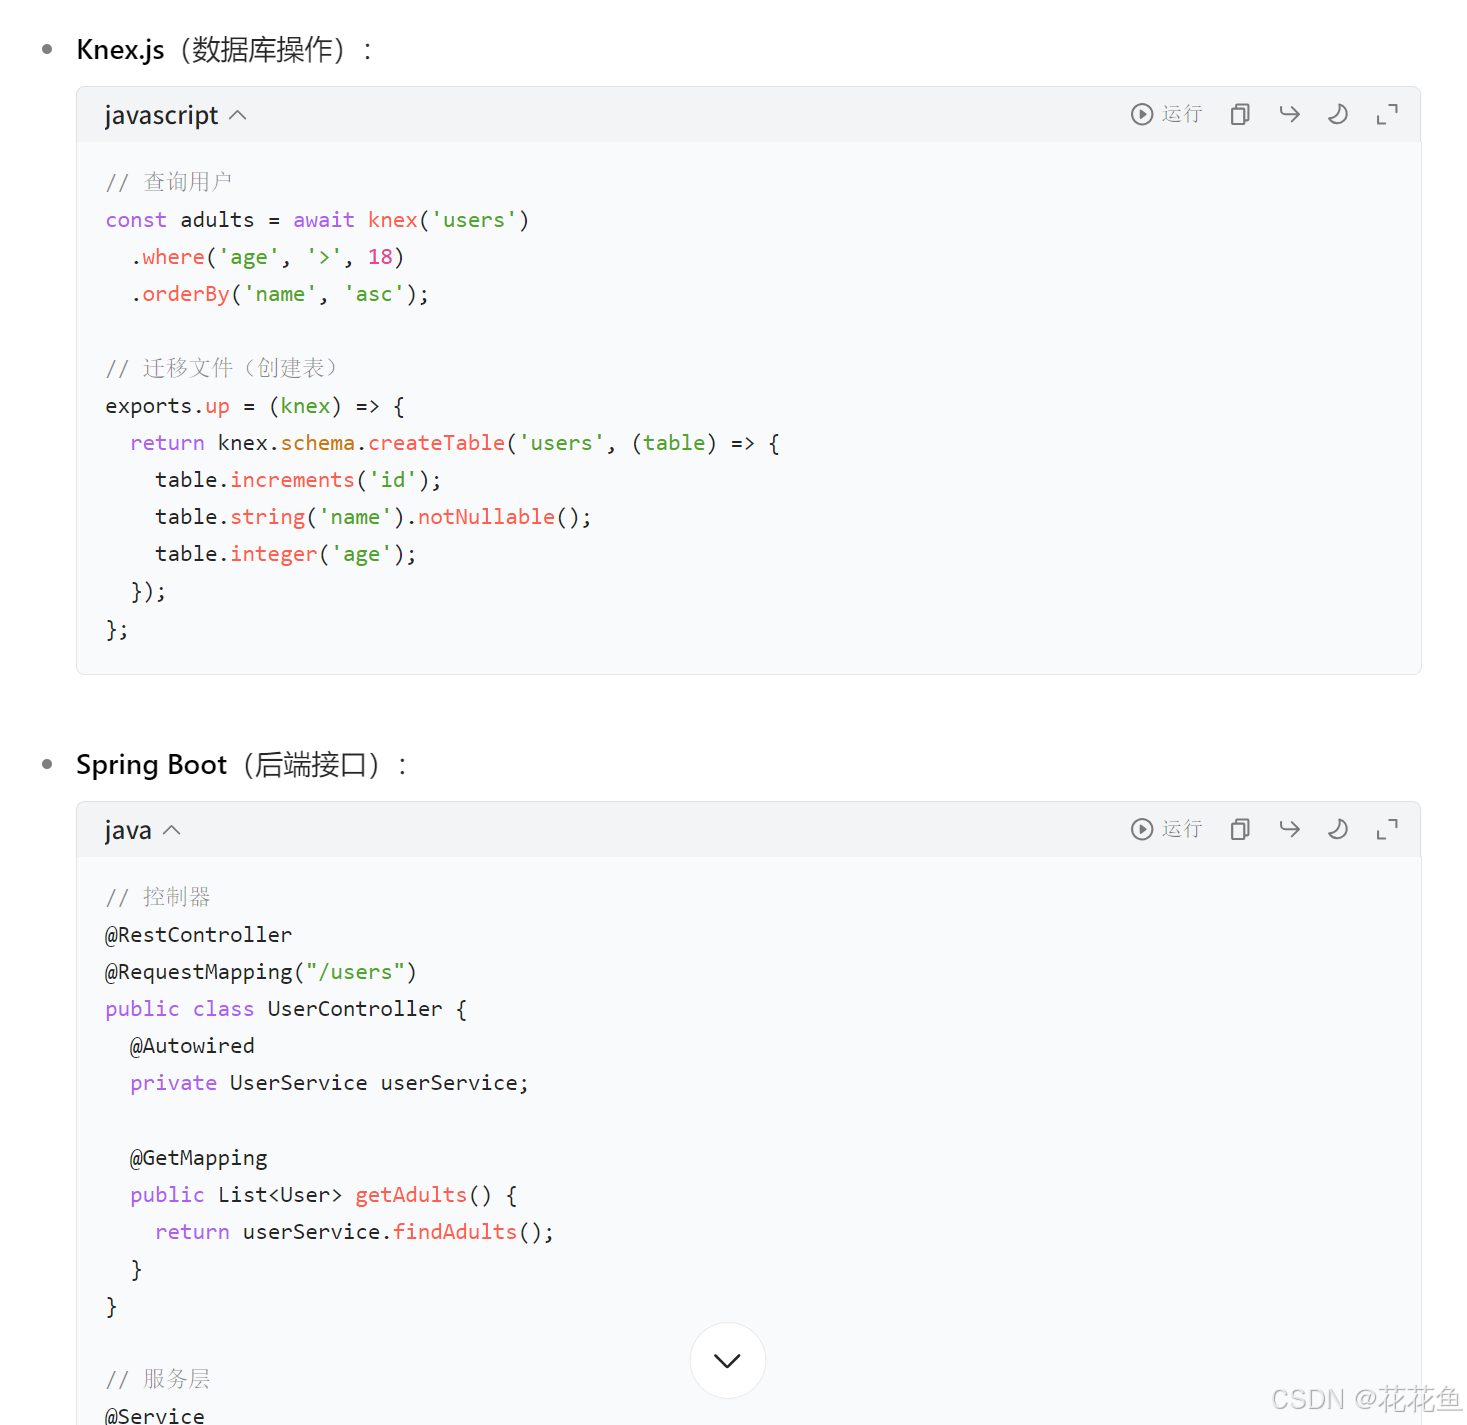Screen dimensions: 1467x1425
Task: Copy the javascript code block
Action: (1240, 114)
